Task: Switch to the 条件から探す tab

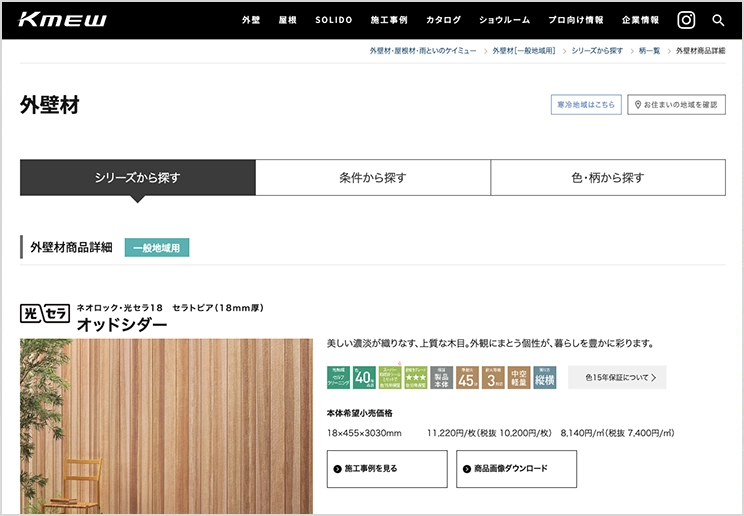Action: click(x=373, y=178)
